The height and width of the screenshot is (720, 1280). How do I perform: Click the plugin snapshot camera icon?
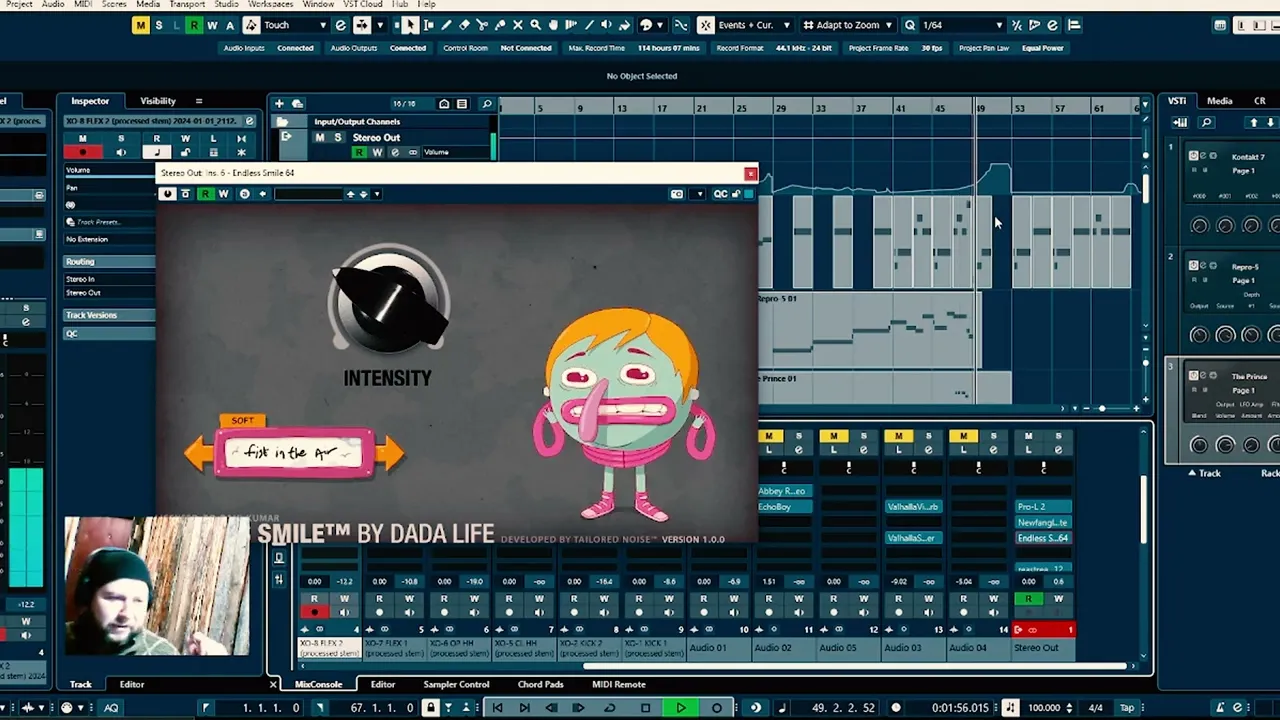[x=677, y=194]
